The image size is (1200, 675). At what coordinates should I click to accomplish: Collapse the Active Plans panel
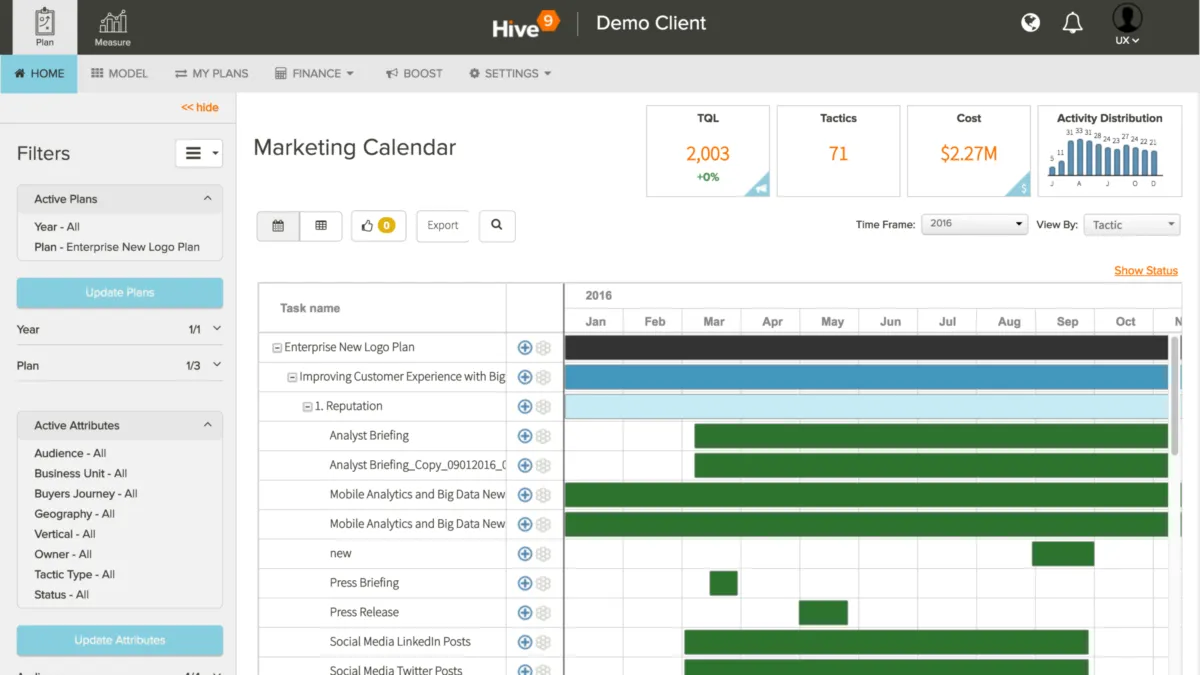208,199
